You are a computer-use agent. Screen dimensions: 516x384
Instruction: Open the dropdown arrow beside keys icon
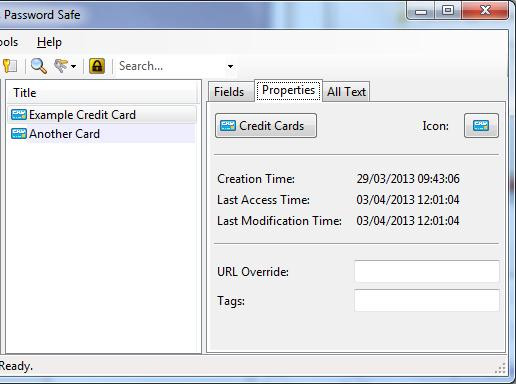click(x=73, y=66)
